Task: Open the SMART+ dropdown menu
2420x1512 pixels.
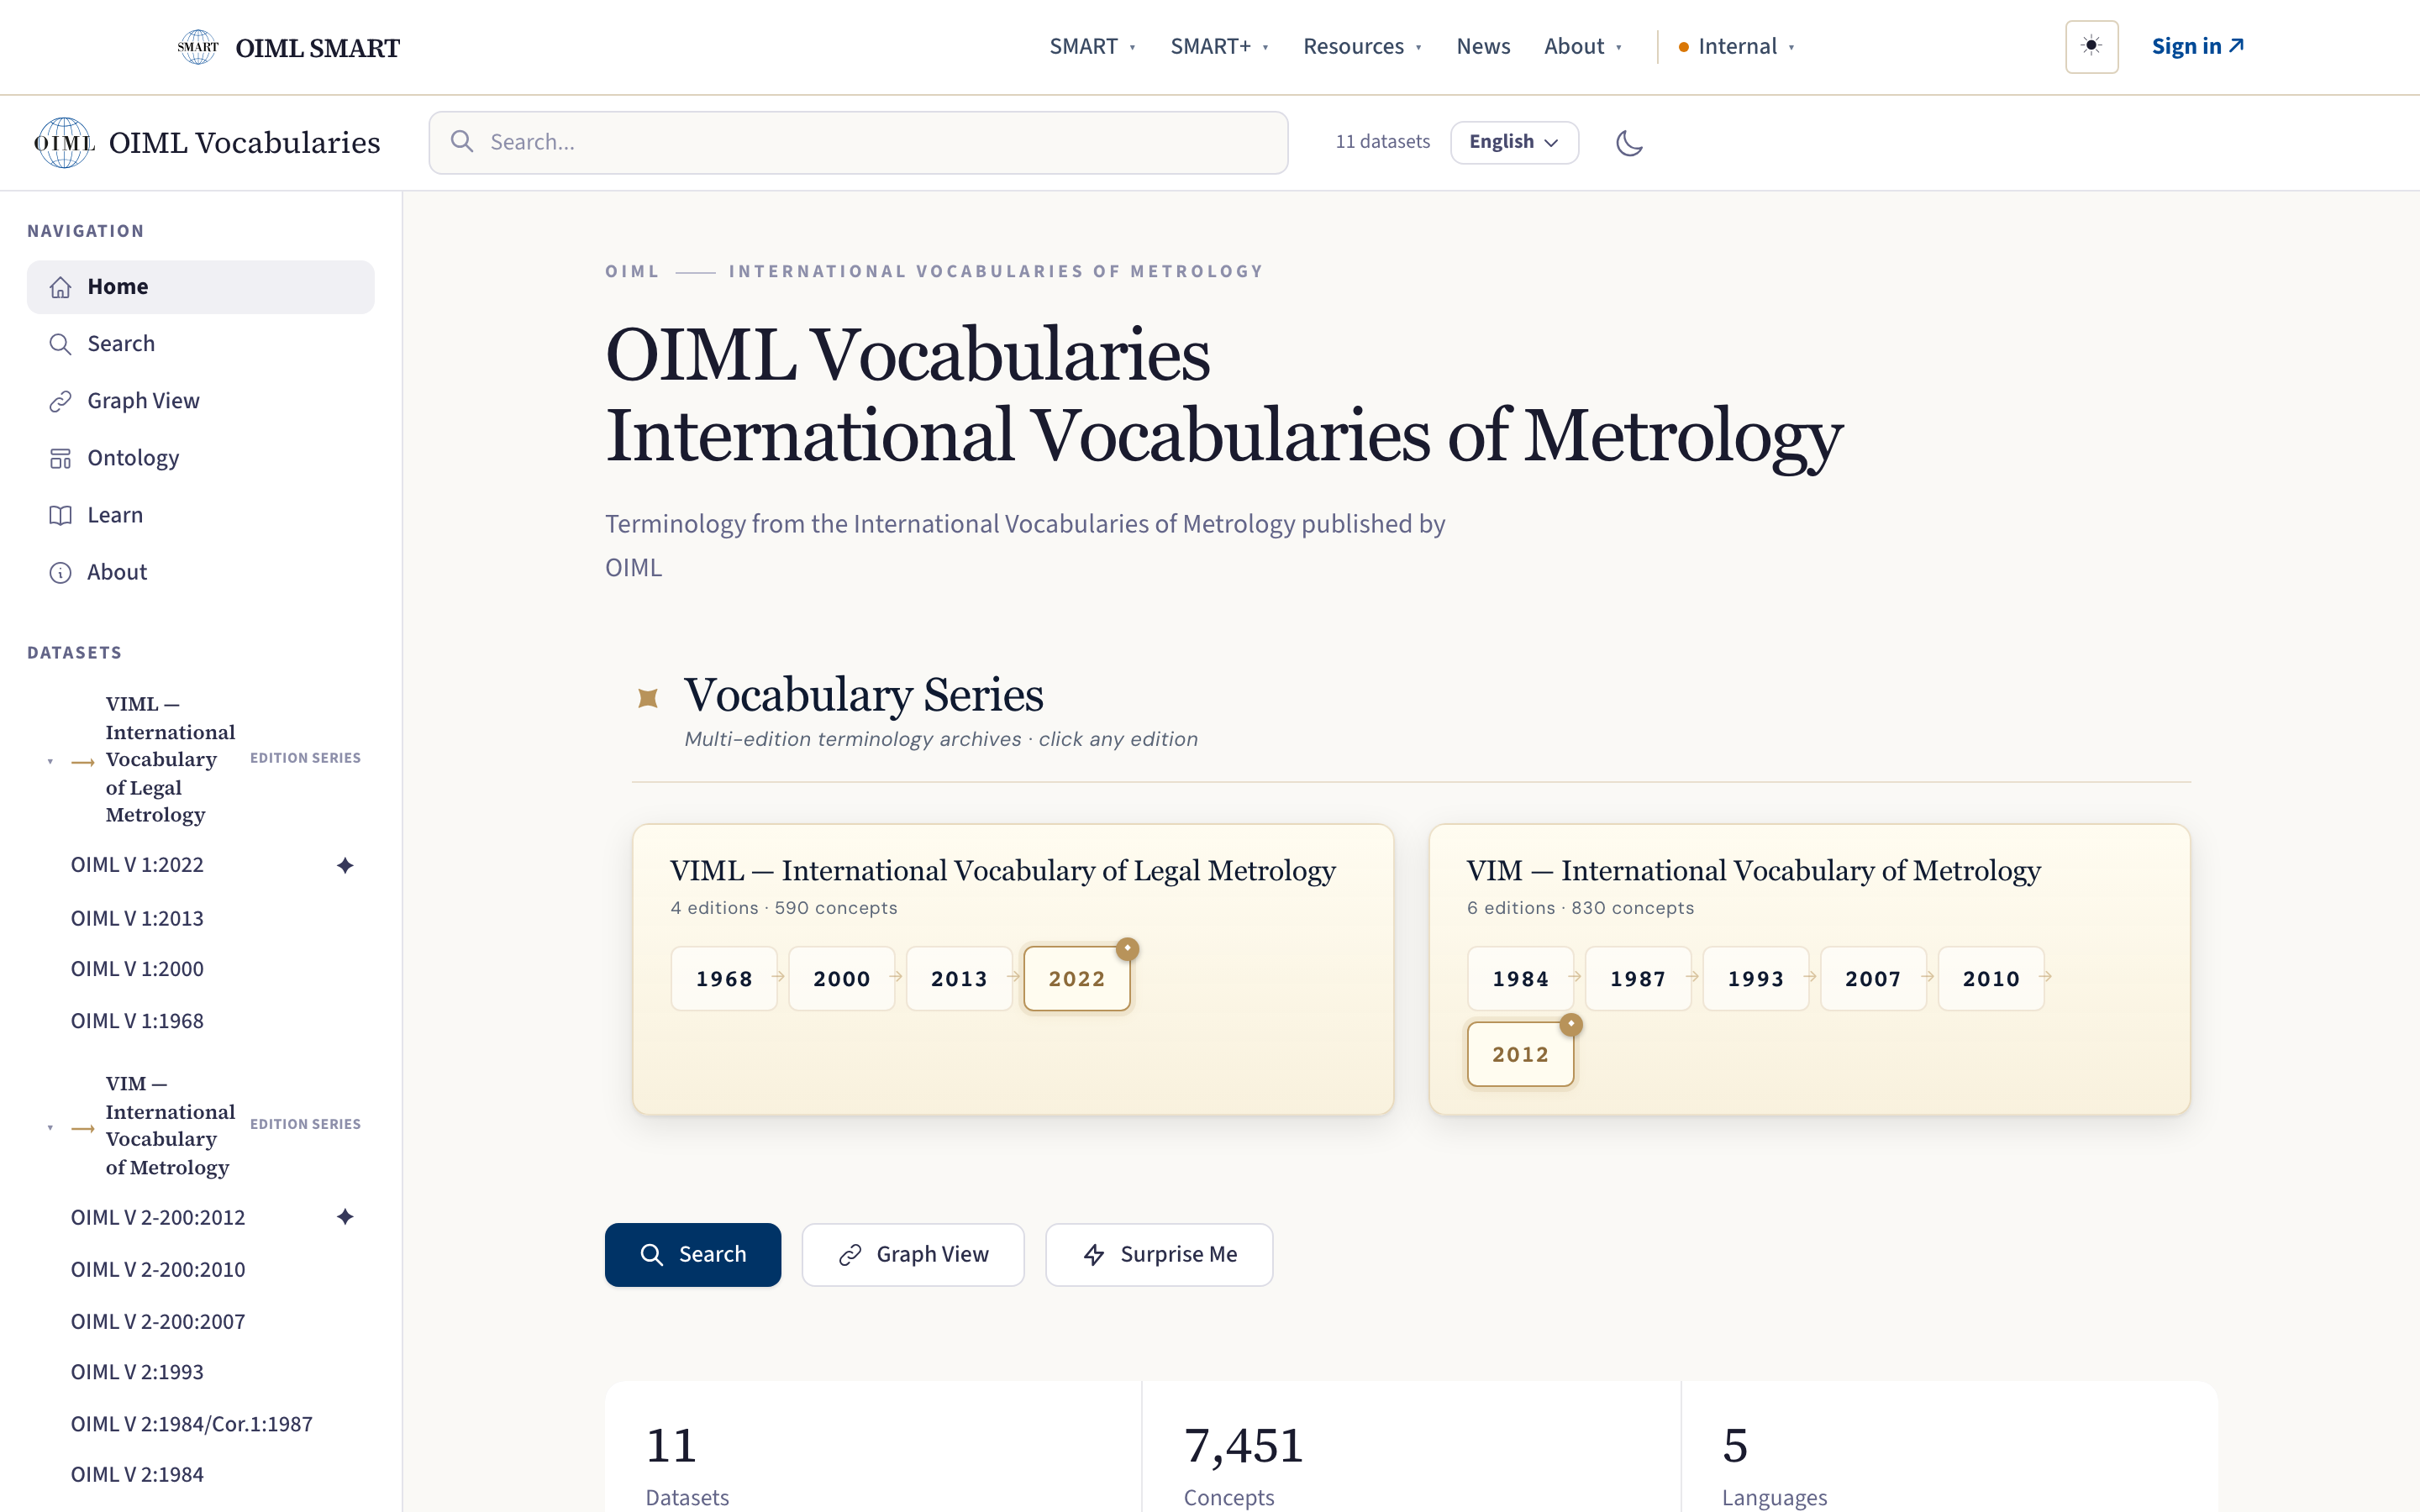Action: pyautogui.click(x=1219, y=46)
